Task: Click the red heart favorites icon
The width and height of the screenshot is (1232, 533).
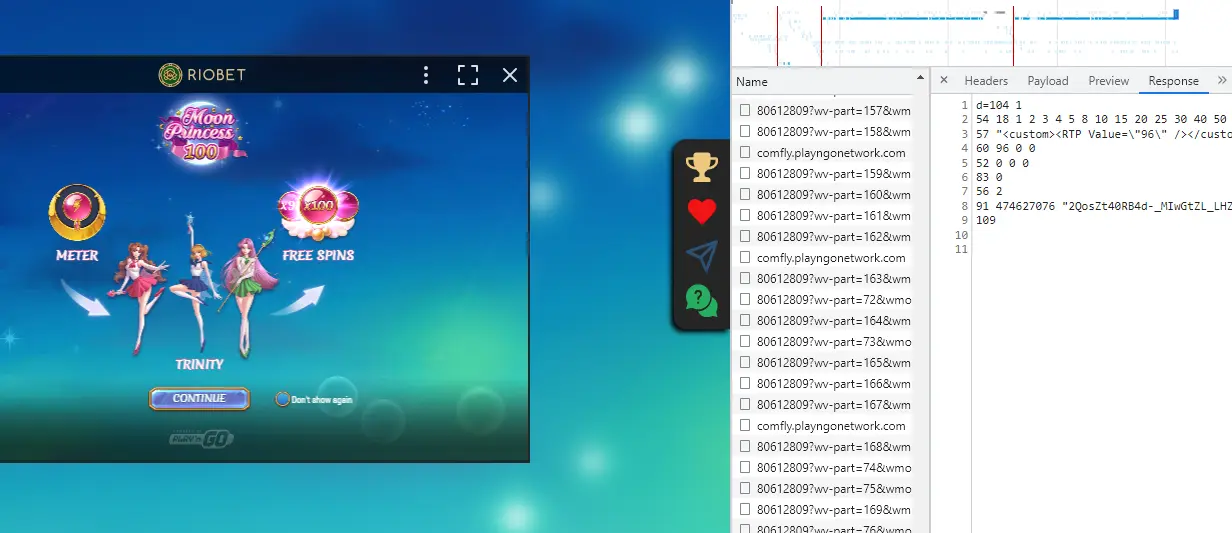Action: tap(702, 211)
